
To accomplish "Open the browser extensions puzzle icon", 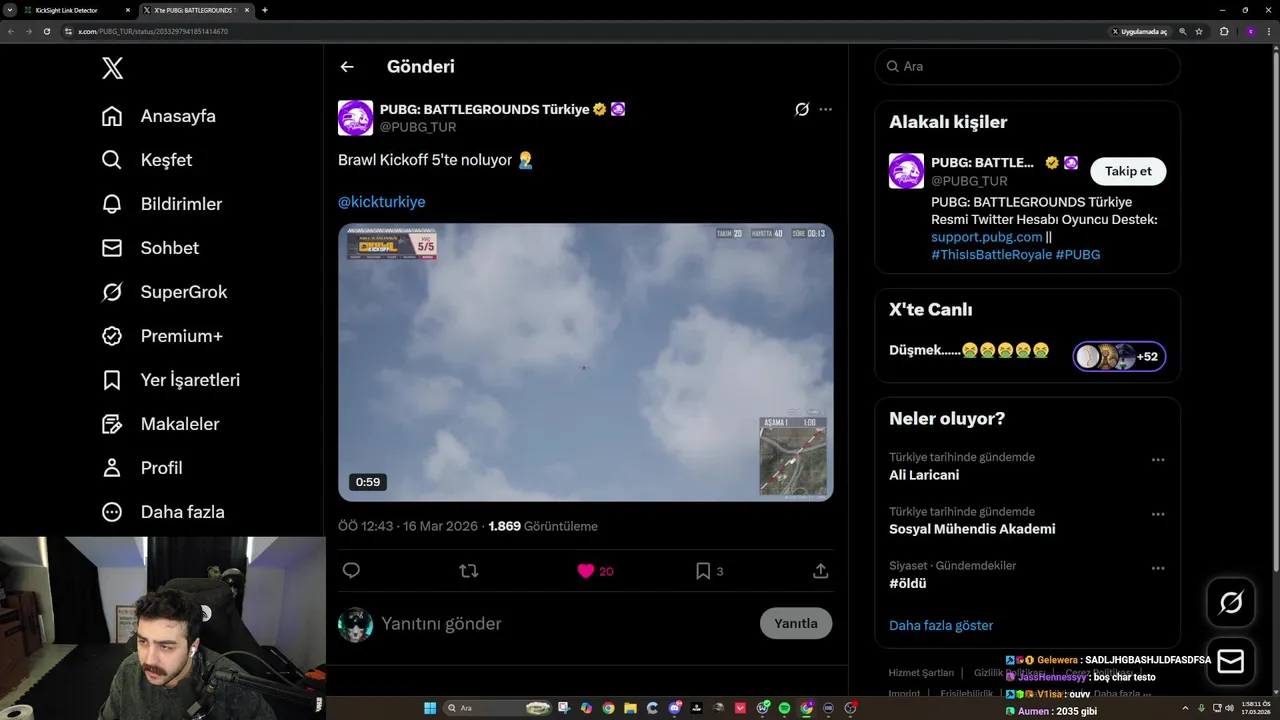I will tap(1224, 32).
